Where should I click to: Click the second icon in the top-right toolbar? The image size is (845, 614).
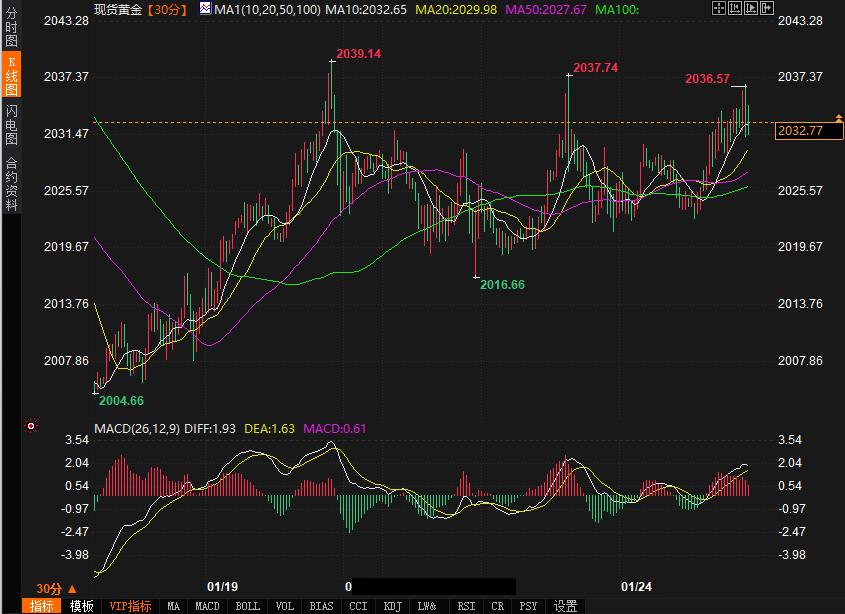click(735, 8)
